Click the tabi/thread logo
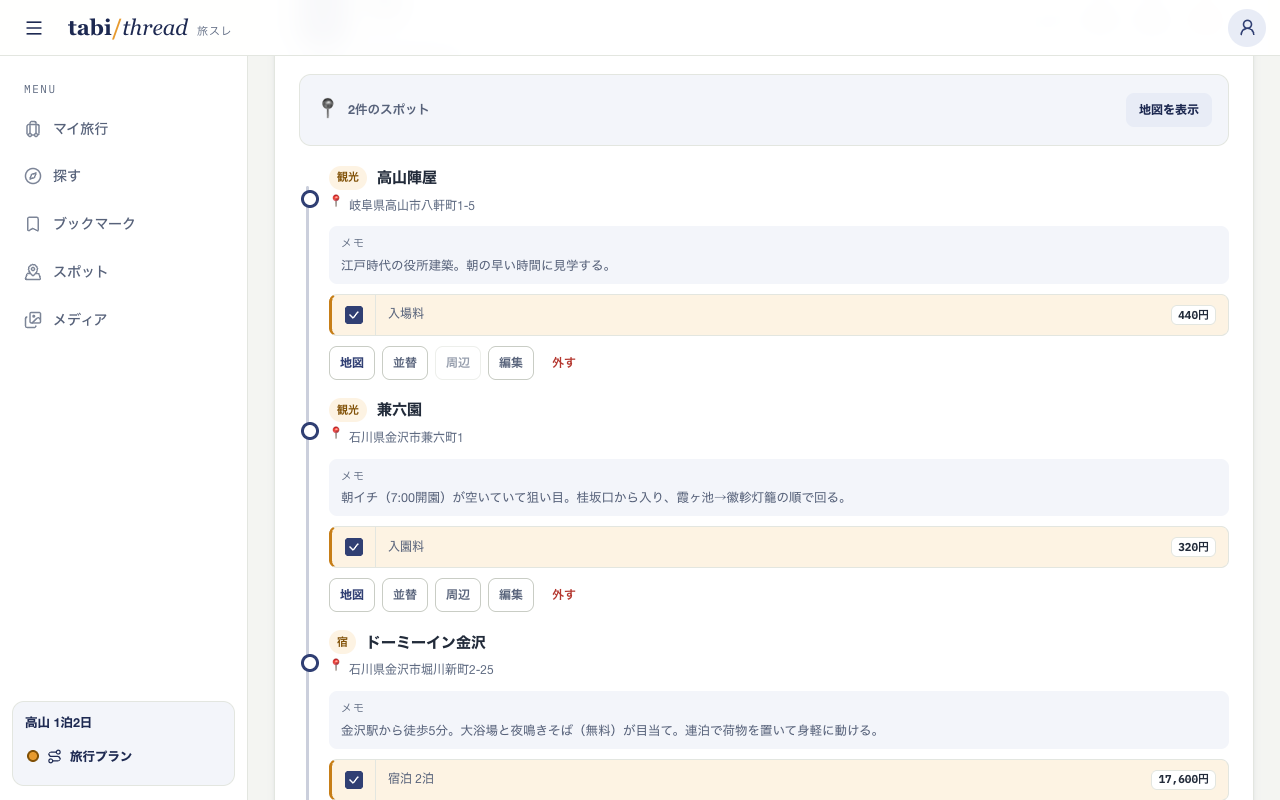This screenshot has height=800, width=1280. [128, 28]
